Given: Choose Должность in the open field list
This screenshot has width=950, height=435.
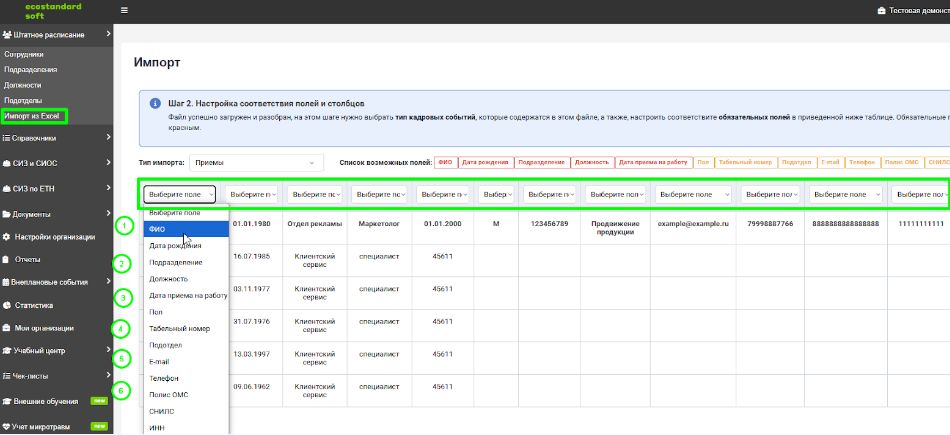Looking at the screenshot, I should (x=187, y=279).
